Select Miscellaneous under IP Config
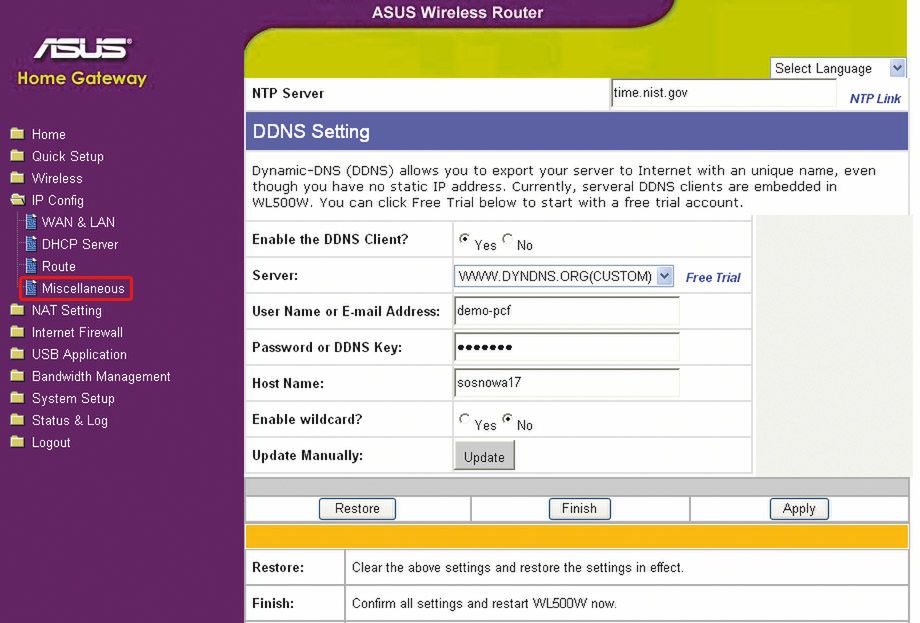 click(x=83, y=289)
